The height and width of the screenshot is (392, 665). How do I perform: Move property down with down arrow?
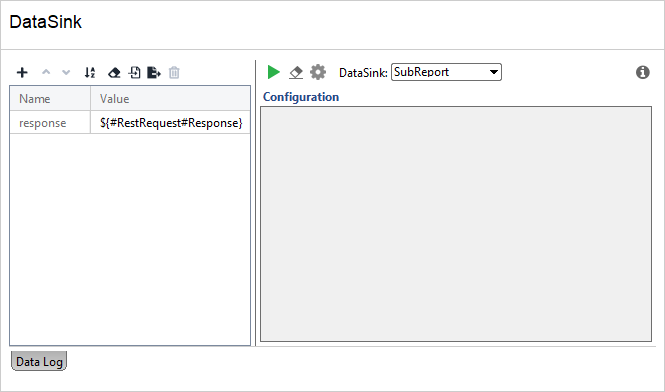(66, 73)
